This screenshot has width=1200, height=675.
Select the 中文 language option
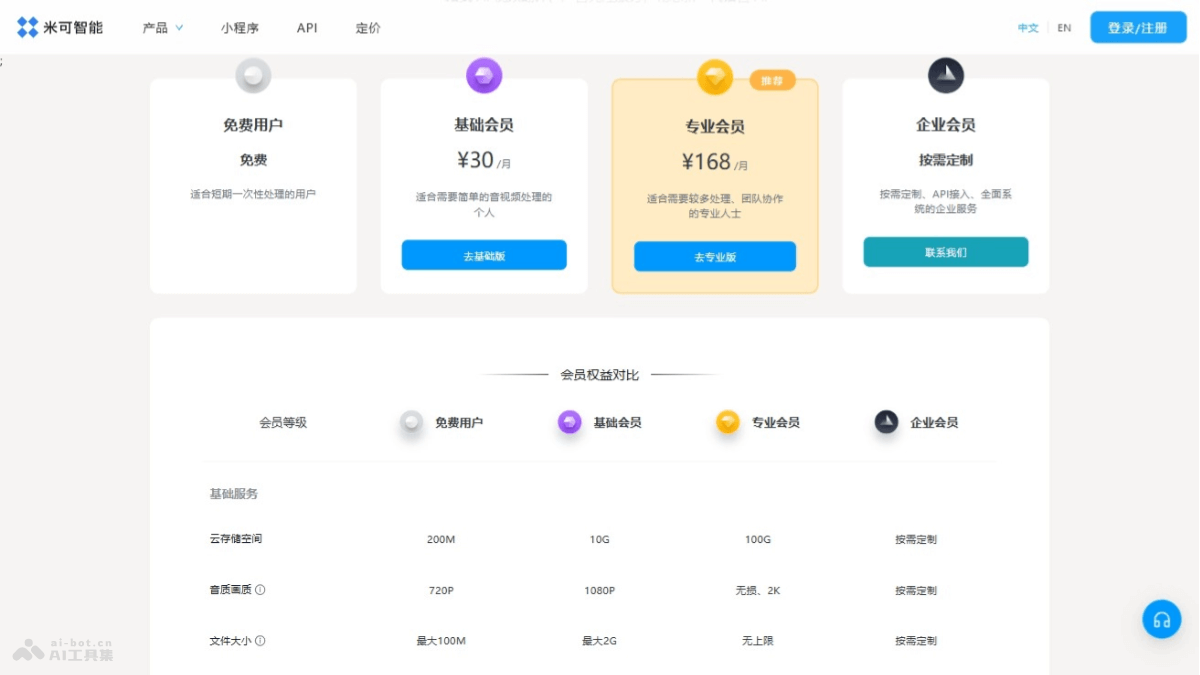click(1028, 28)
